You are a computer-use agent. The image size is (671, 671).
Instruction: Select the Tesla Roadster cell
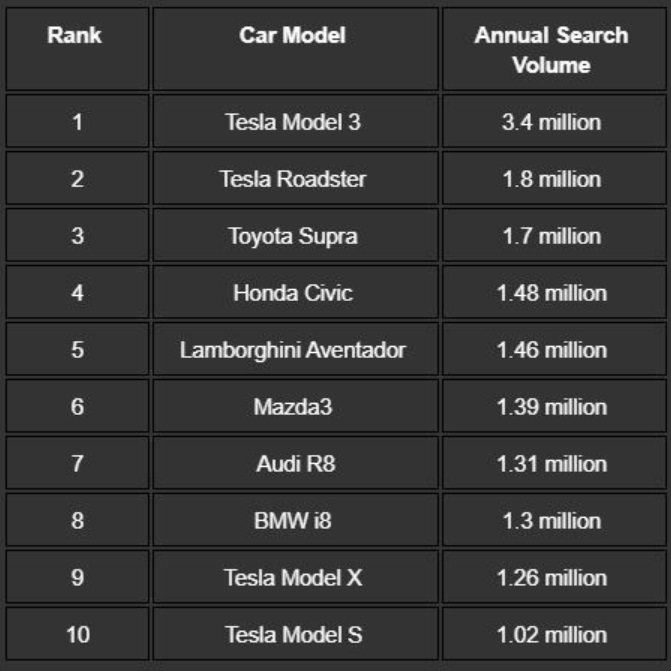point(293,179)
